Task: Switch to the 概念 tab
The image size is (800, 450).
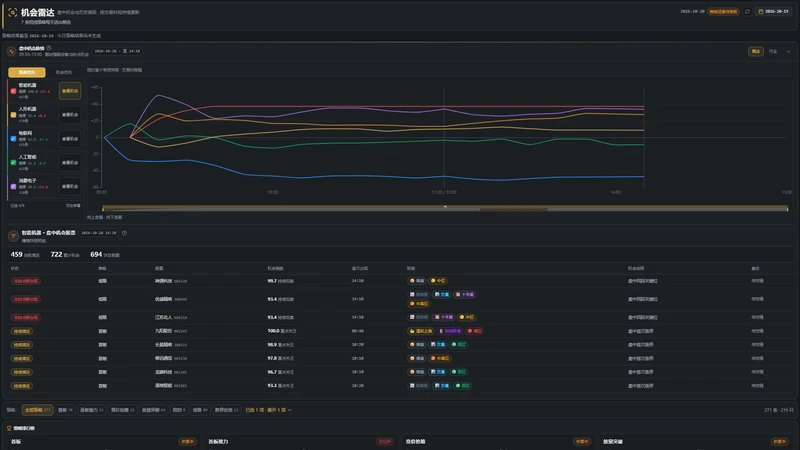Action: (x=756, y=51)
